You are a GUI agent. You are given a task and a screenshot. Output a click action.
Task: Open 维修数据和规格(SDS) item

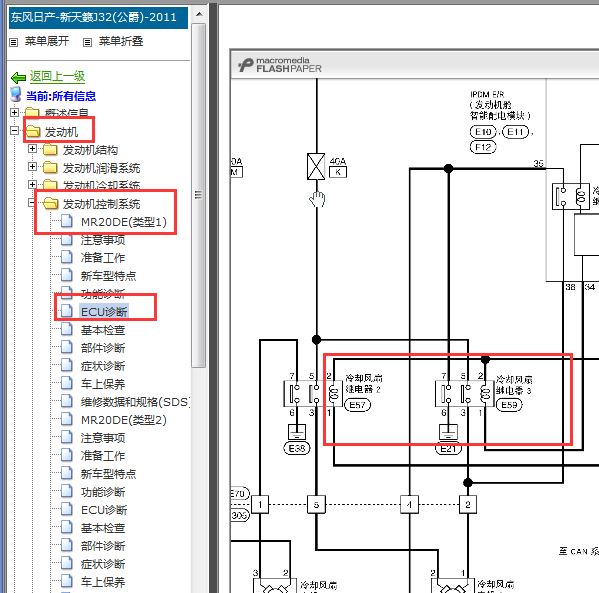[x=135, y=402]
